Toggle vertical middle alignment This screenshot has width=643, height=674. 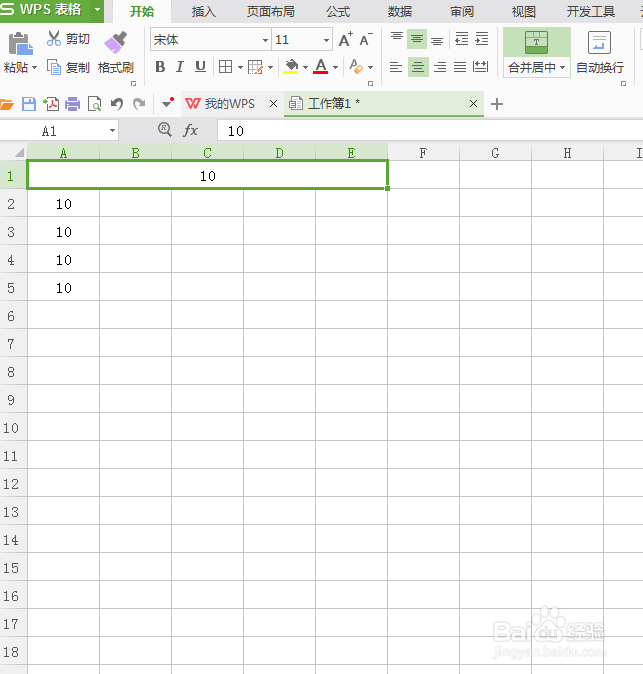tap(416, 39)
